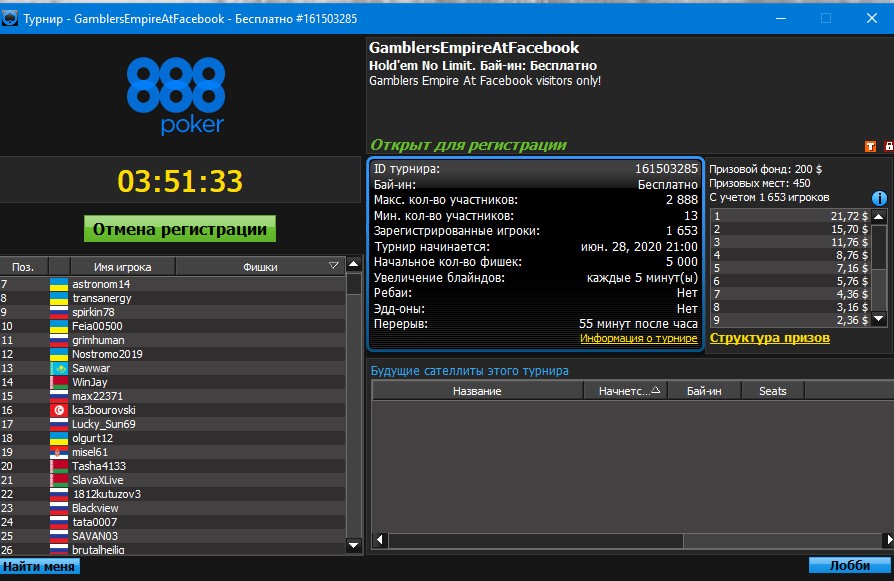Select player Nostromo2019 in the list
Image resolution: width=894 pixels, height=581 pixels.
pos(173,354)
